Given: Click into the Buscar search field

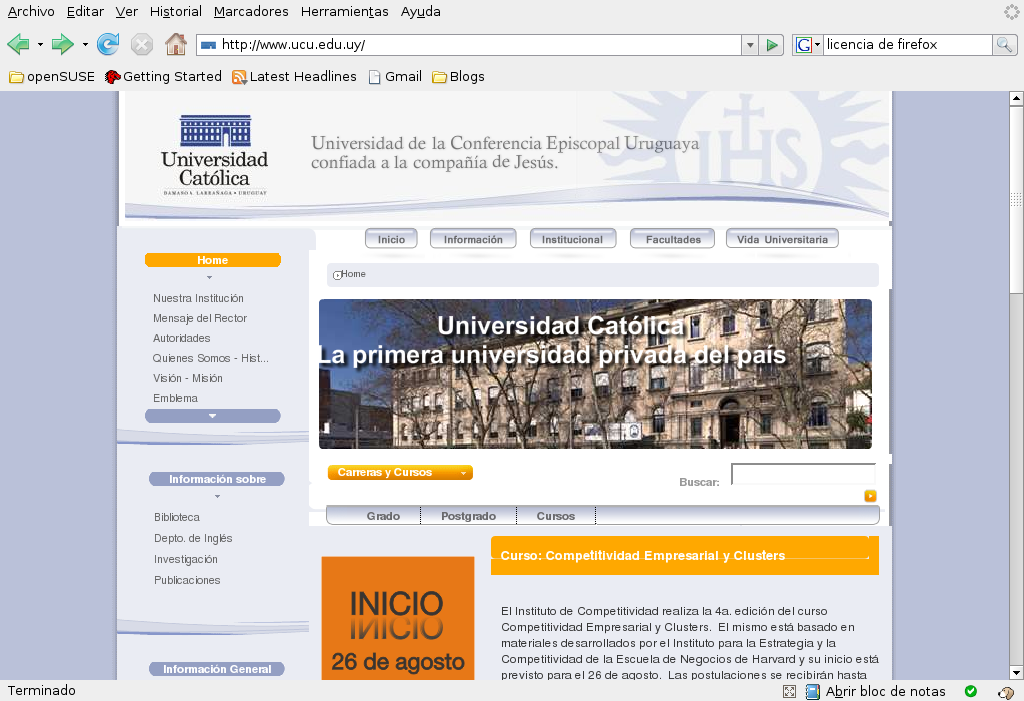Looking at the screenshot, I should point(803,474).
